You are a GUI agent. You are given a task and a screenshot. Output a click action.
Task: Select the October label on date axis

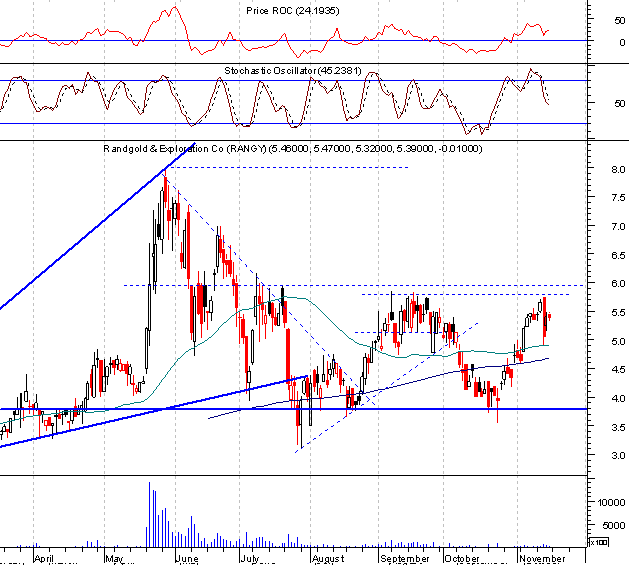point(462,558)
